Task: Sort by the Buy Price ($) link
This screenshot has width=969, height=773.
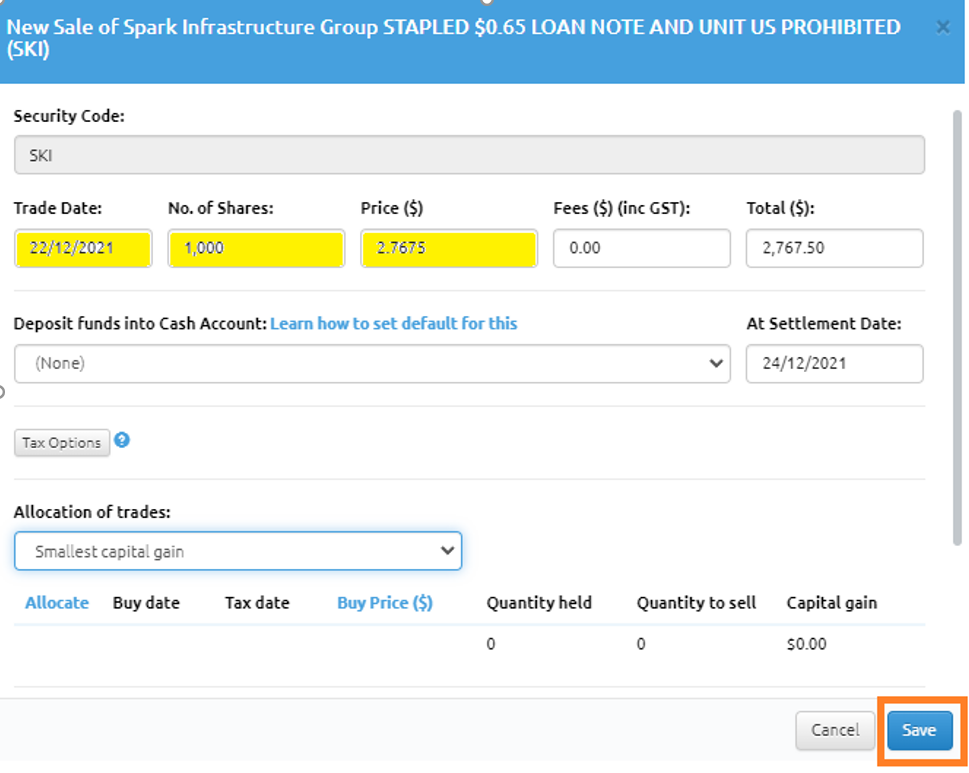Action: 384,602
